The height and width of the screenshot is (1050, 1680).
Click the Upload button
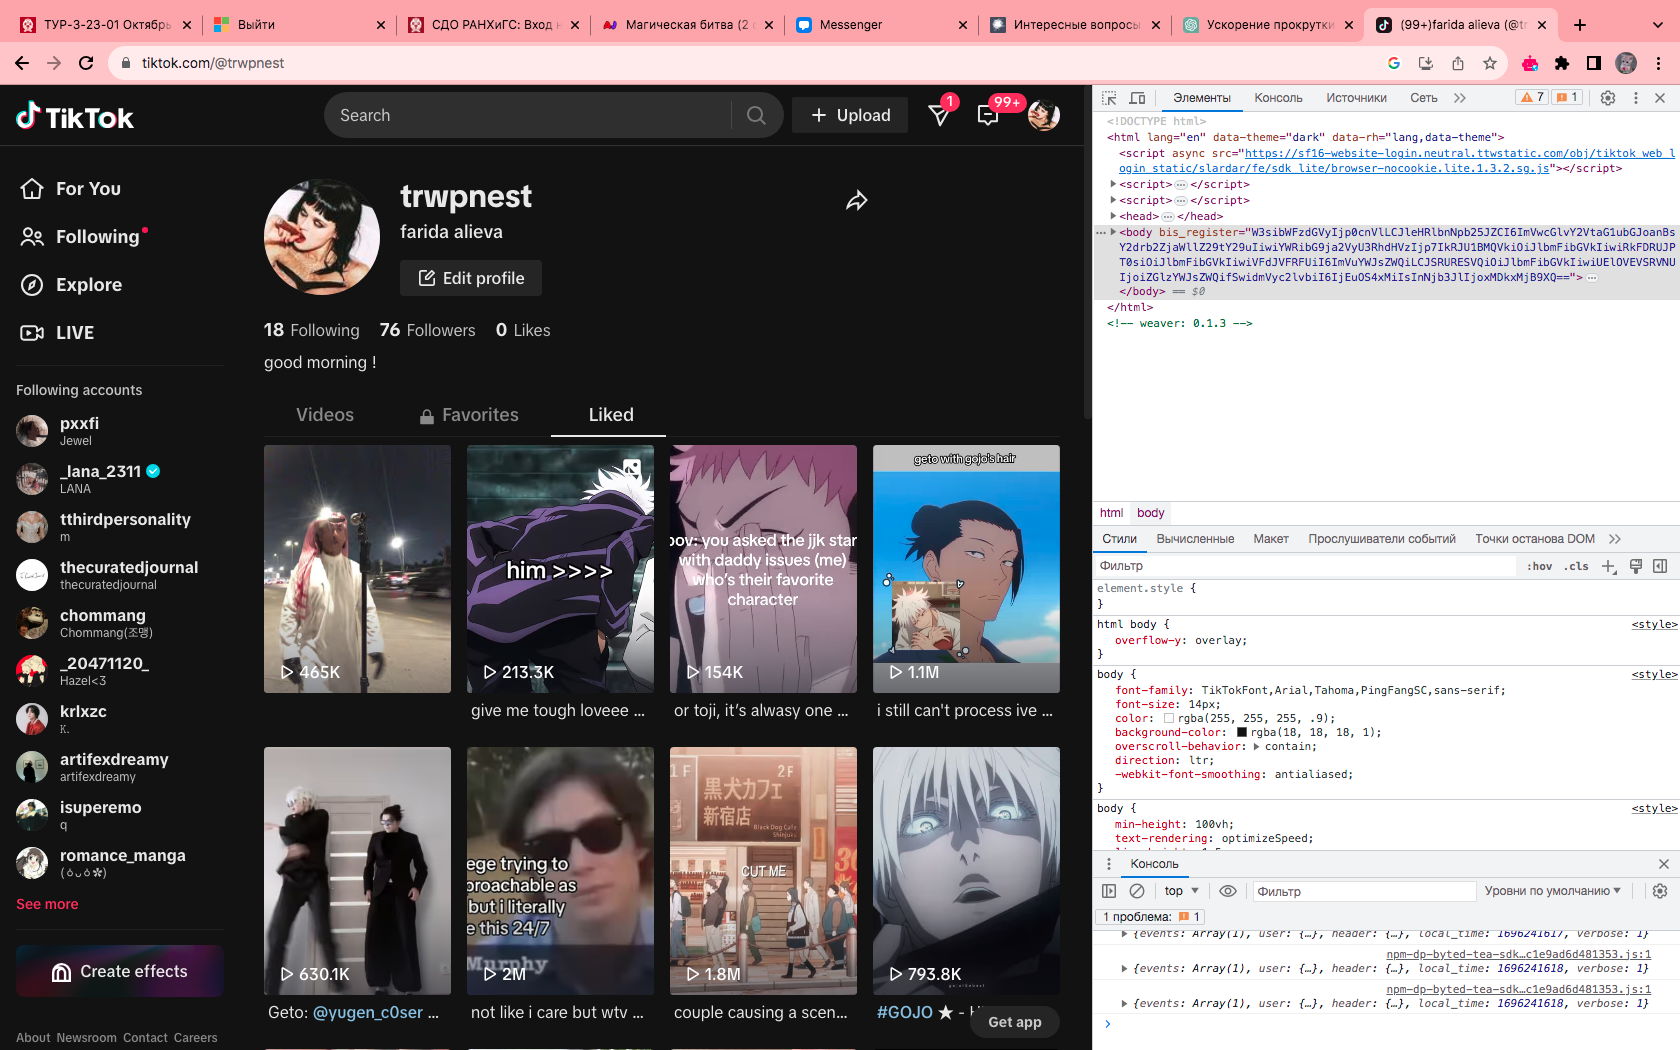[850, 115]
